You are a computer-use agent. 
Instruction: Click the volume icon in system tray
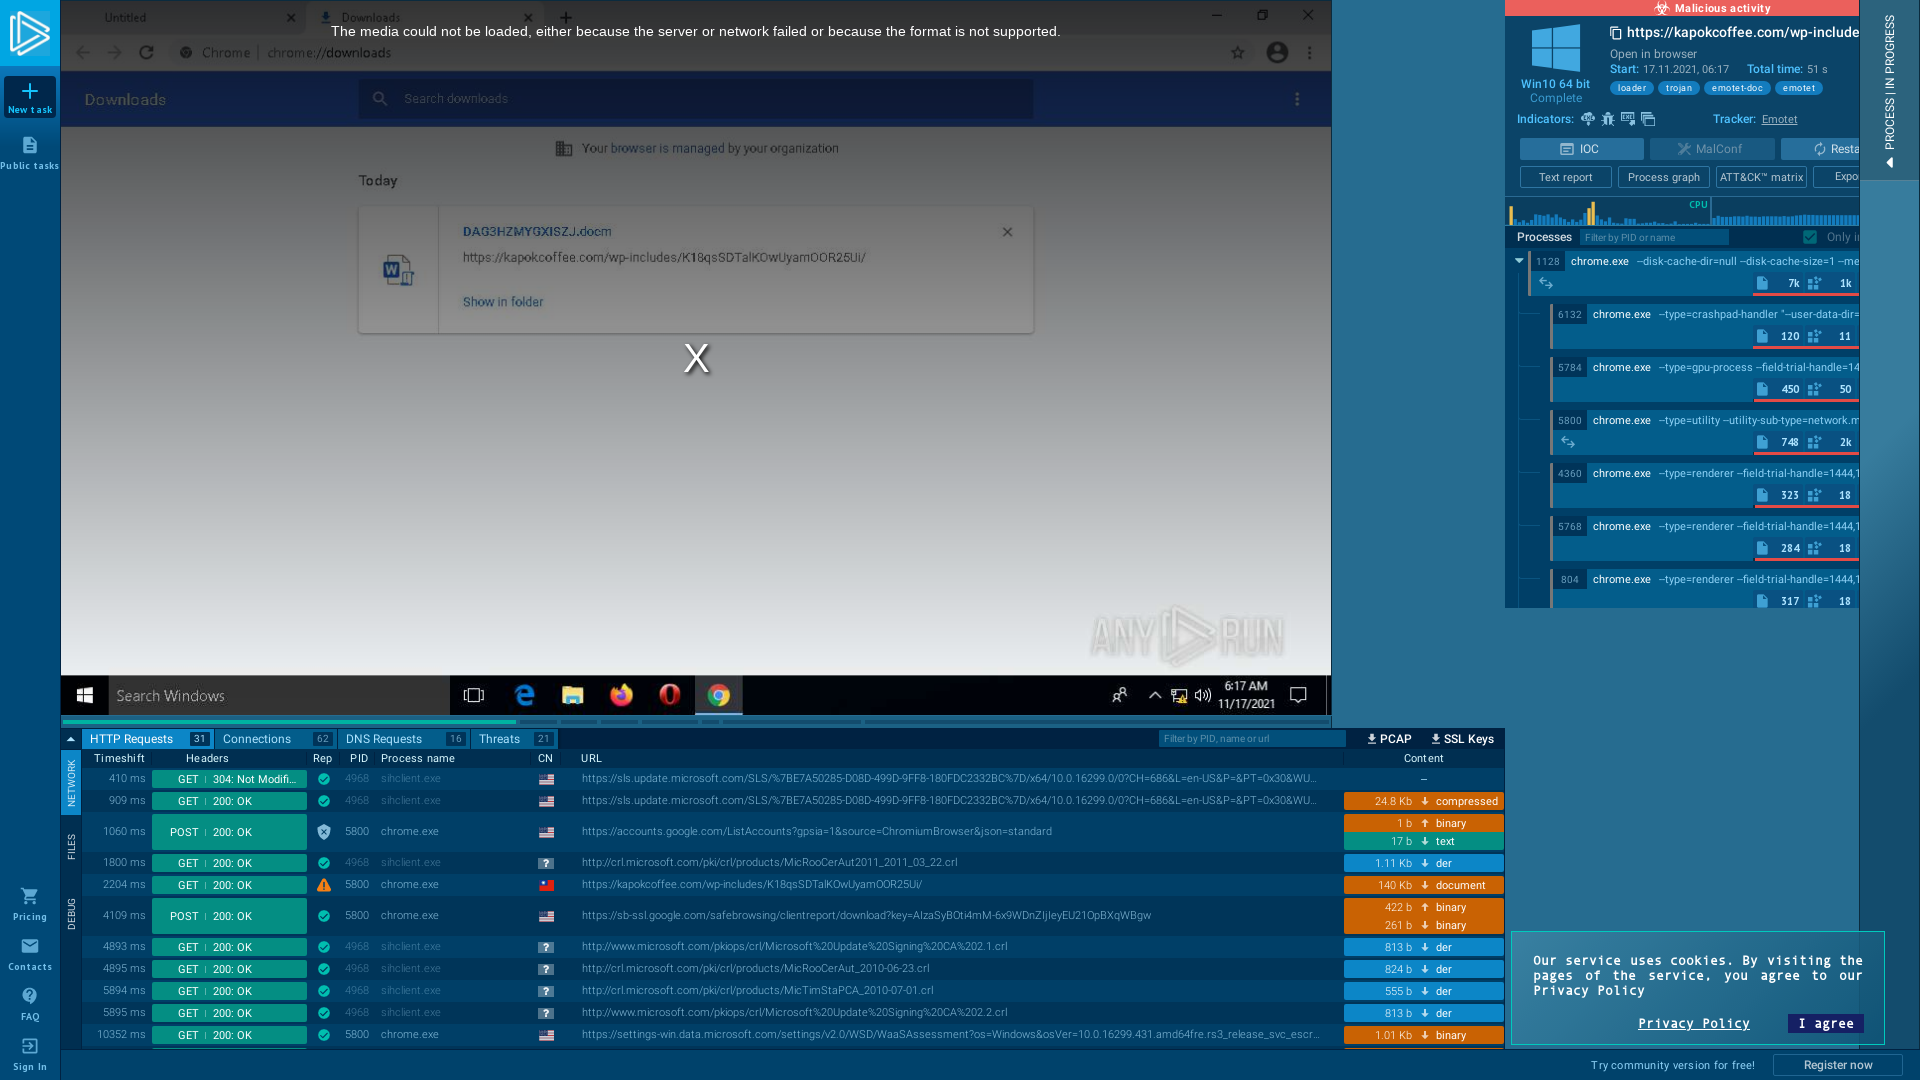point(1203,695)
